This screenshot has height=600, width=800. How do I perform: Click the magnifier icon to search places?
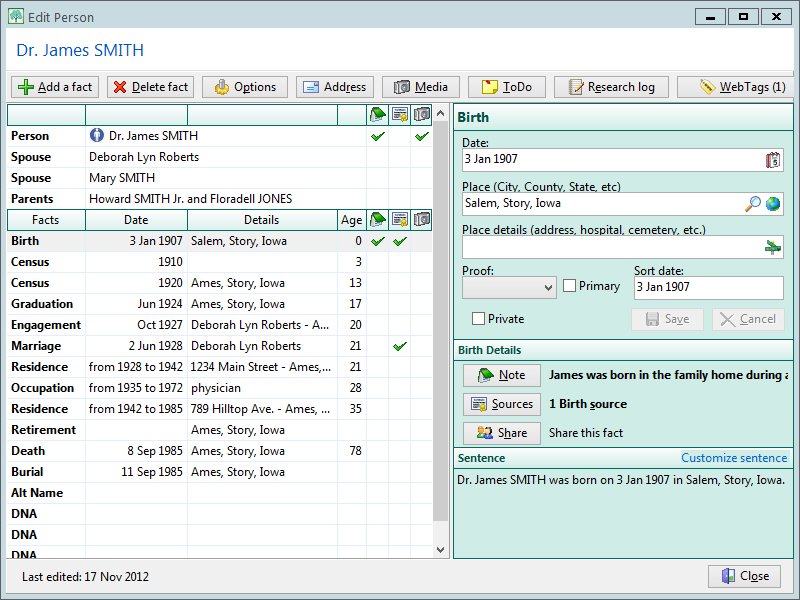coord(753,204)
